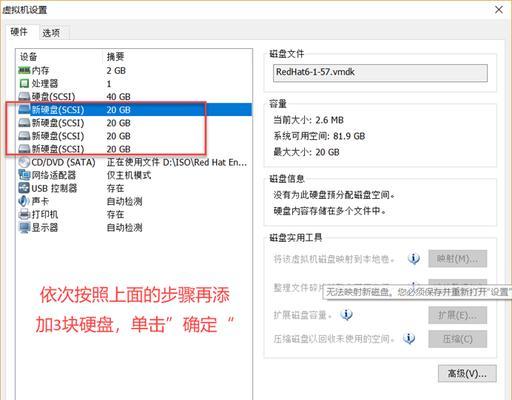The height and width of the screenshot is (400, 512).
Task: Select the CD/DVD (SATA) row
Action: pos(134,162)
